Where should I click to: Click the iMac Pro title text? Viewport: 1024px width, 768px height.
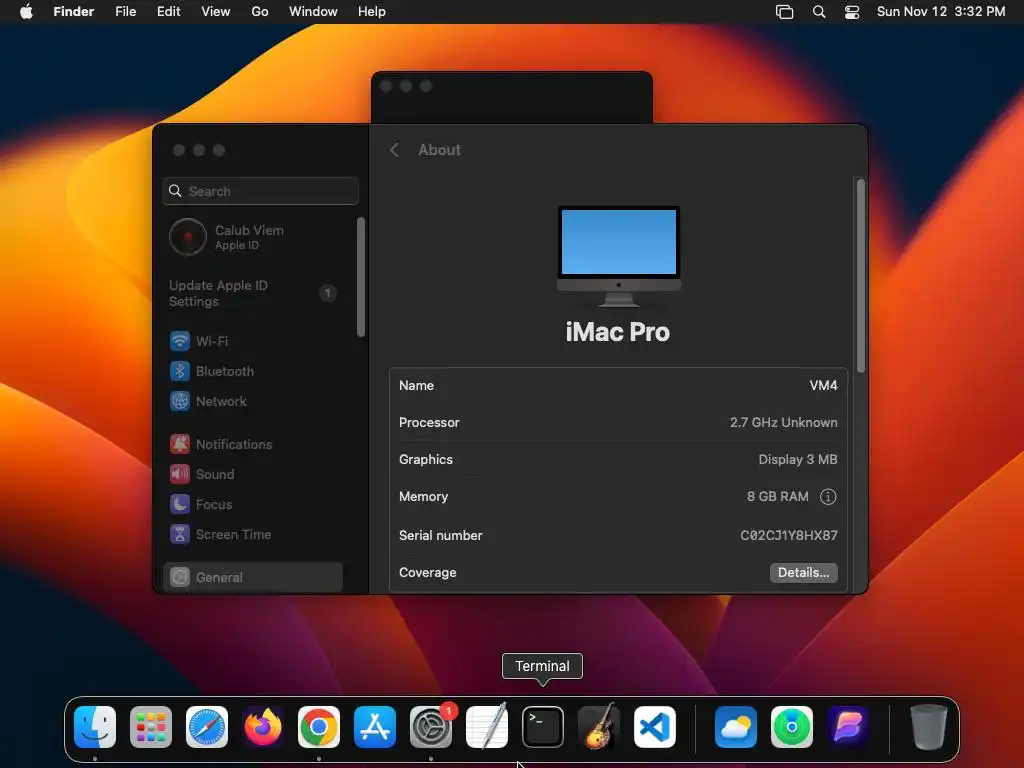[x=618, y=332]
